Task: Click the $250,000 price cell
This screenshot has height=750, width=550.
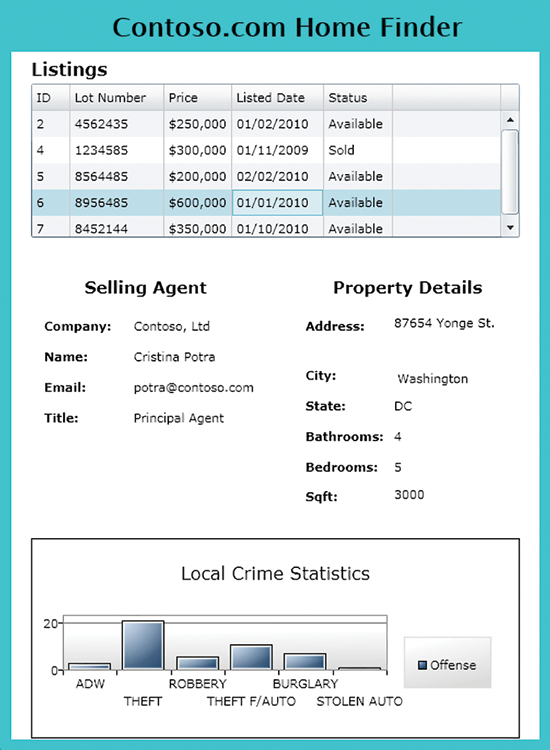Action: pos(198,124)
